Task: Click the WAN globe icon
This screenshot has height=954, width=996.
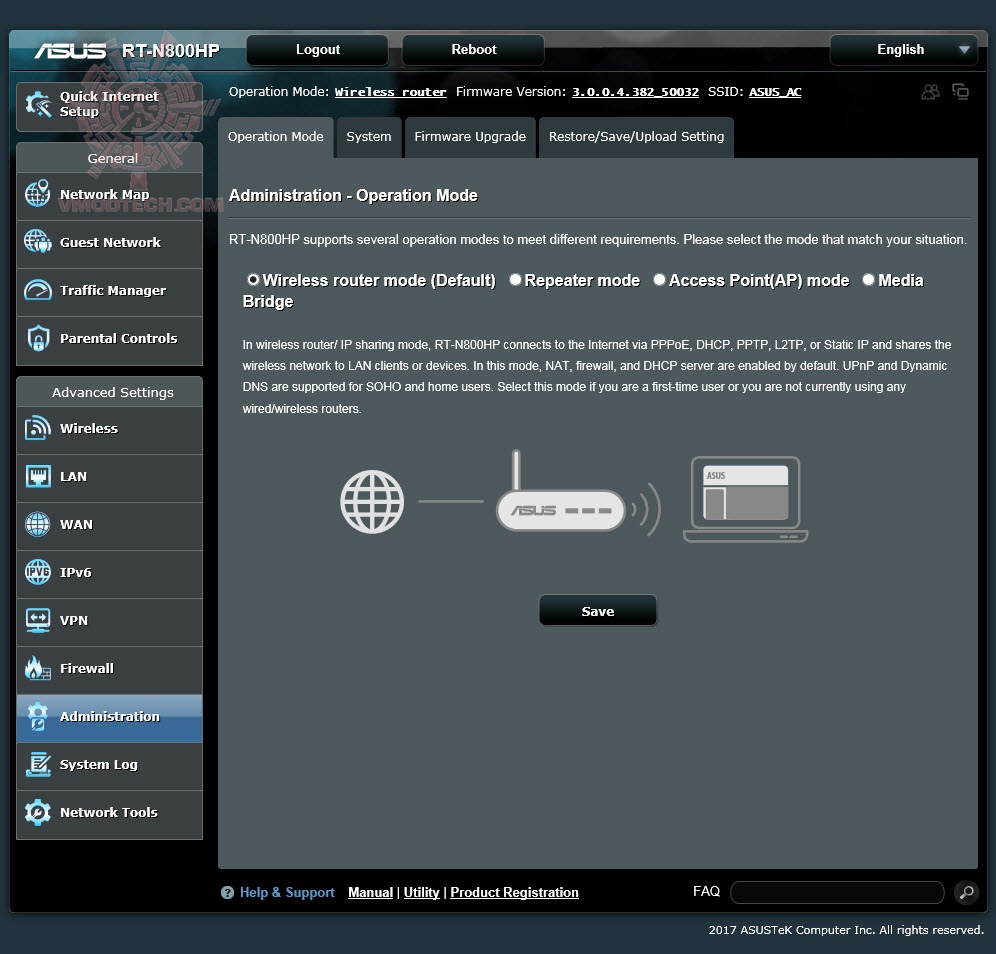Action: point(37,524)
